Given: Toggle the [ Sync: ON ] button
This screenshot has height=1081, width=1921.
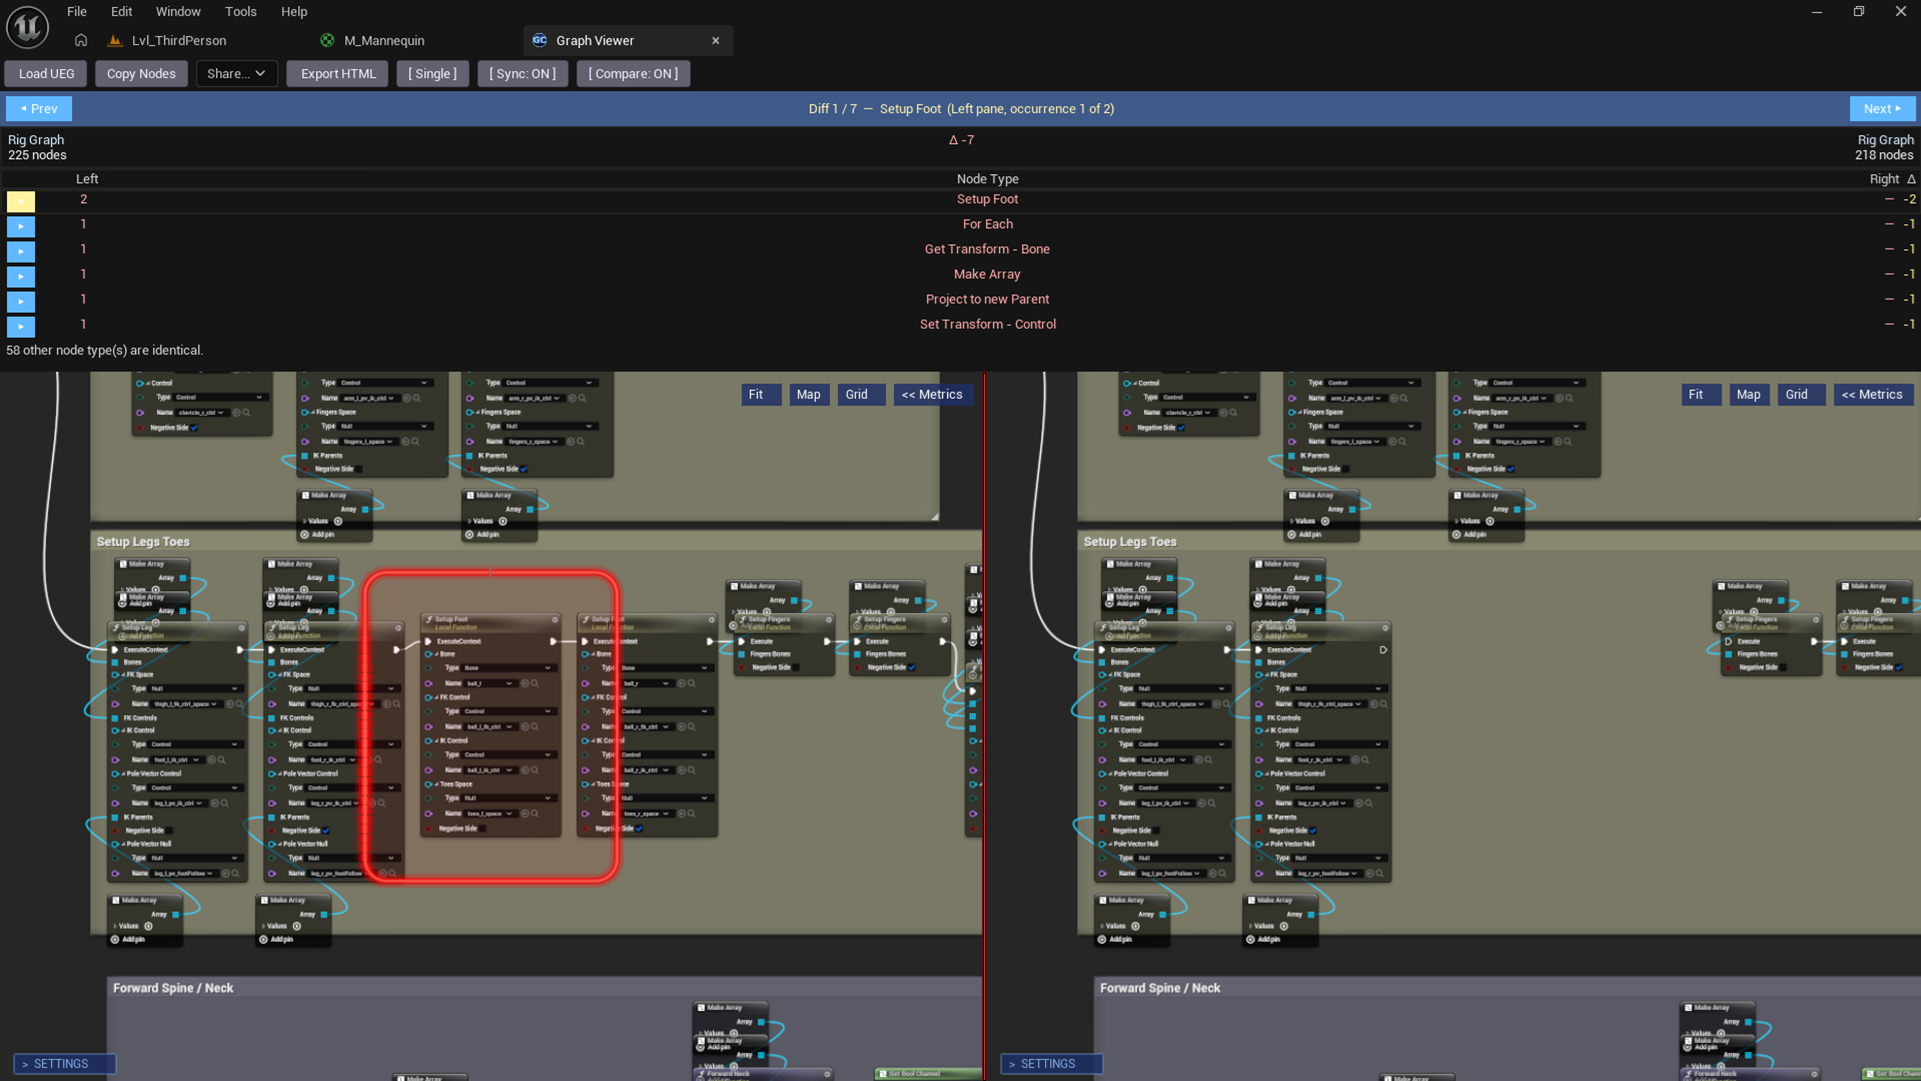Looking at the screenshot, I should click(x=522, y=74).
